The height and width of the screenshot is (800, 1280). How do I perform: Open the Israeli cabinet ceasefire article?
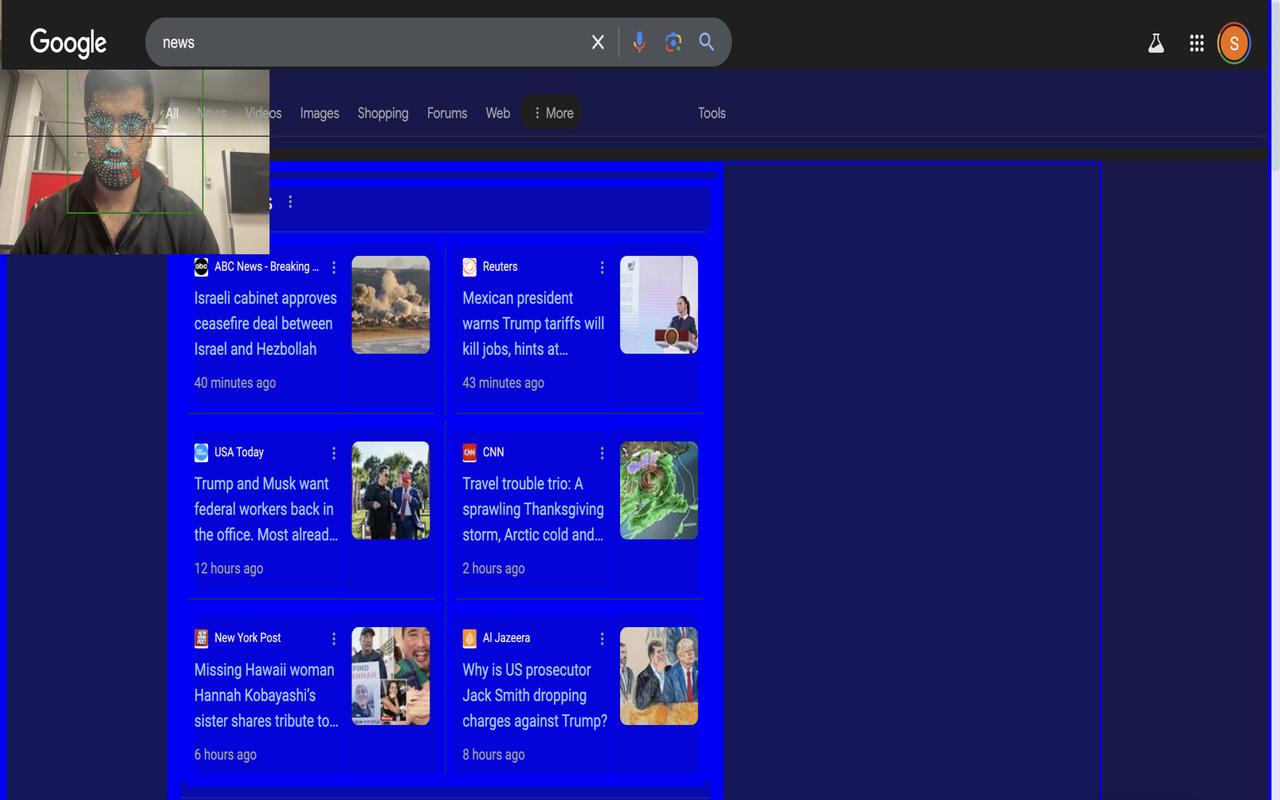tap(265, 323)
